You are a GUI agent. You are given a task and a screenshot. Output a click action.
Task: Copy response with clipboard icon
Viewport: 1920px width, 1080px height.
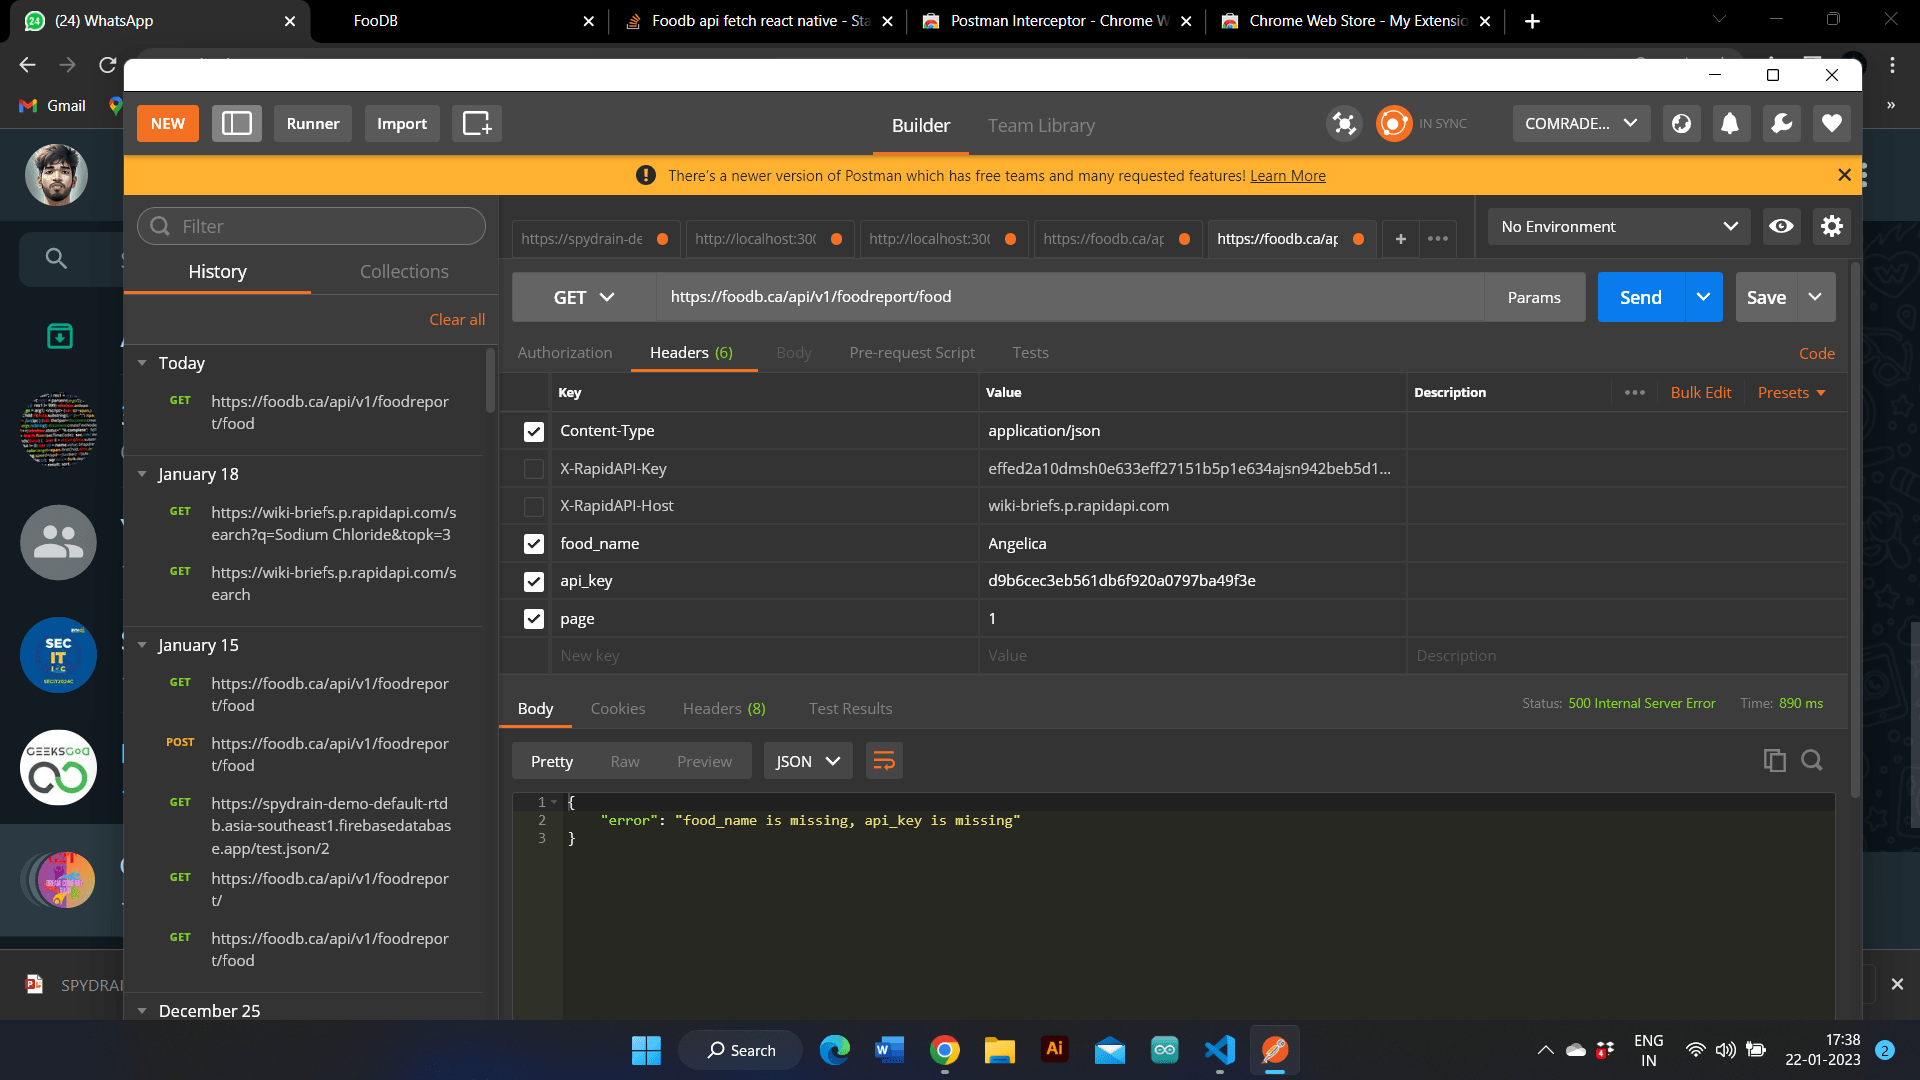tap(1774, 761)
